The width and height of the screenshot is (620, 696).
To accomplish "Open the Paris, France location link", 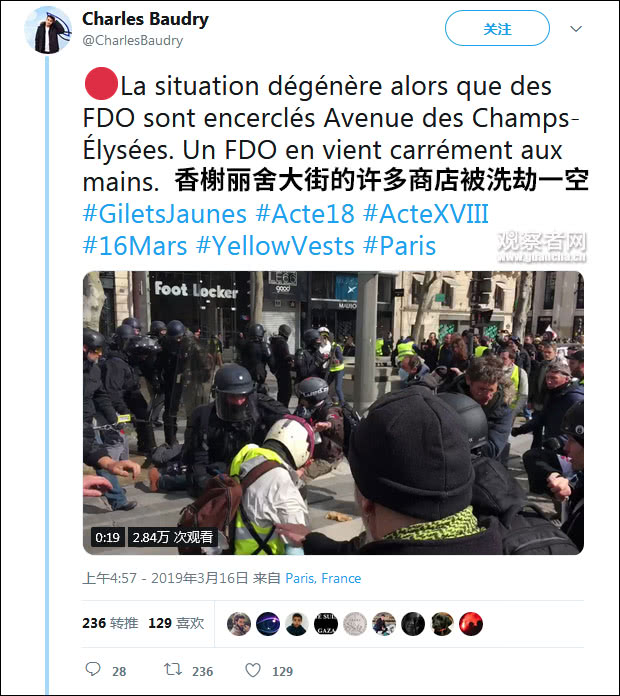I will tap(323, 578).
